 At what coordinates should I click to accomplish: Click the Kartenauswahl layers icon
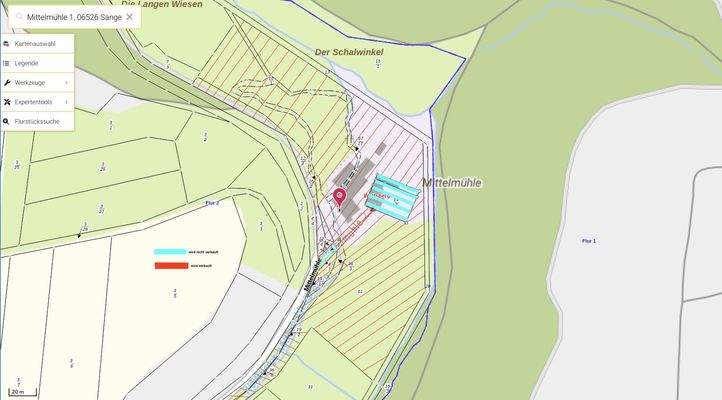(x=7, y=44)
